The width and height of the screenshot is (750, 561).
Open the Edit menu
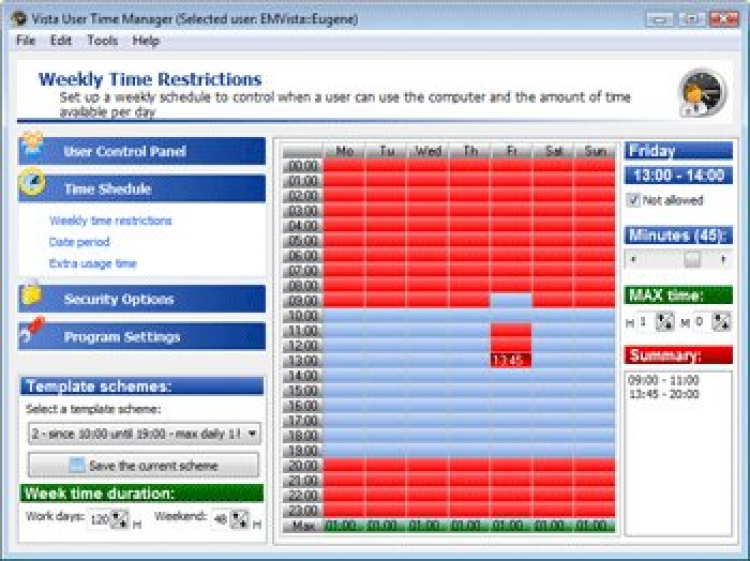pyautogui.click(x=61, y=41)
